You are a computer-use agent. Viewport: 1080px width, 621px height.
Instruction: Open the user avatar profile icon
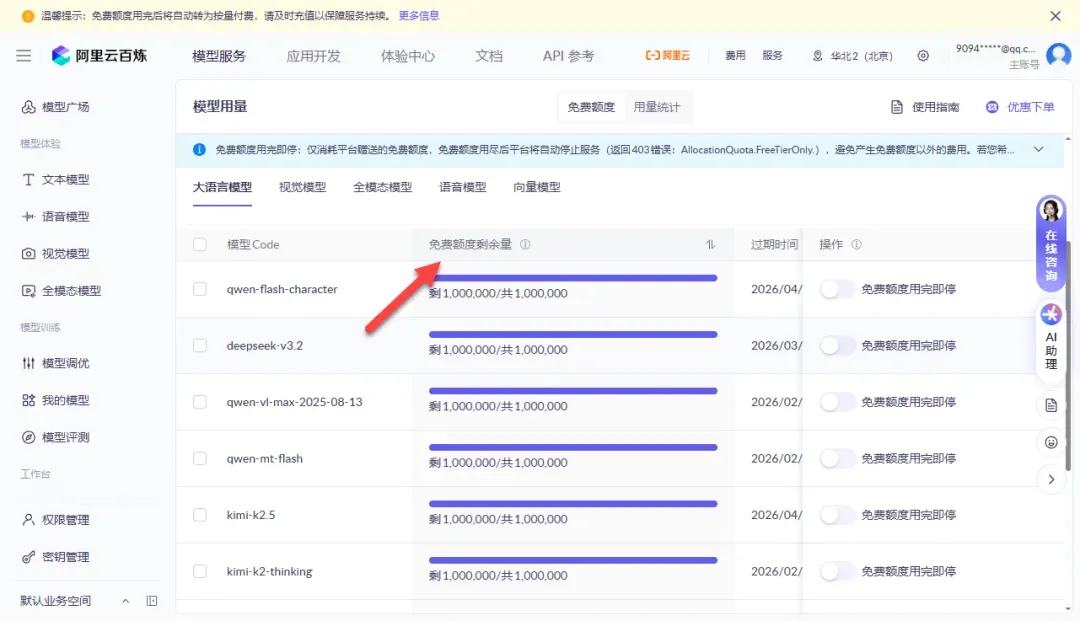[1058, 55]
